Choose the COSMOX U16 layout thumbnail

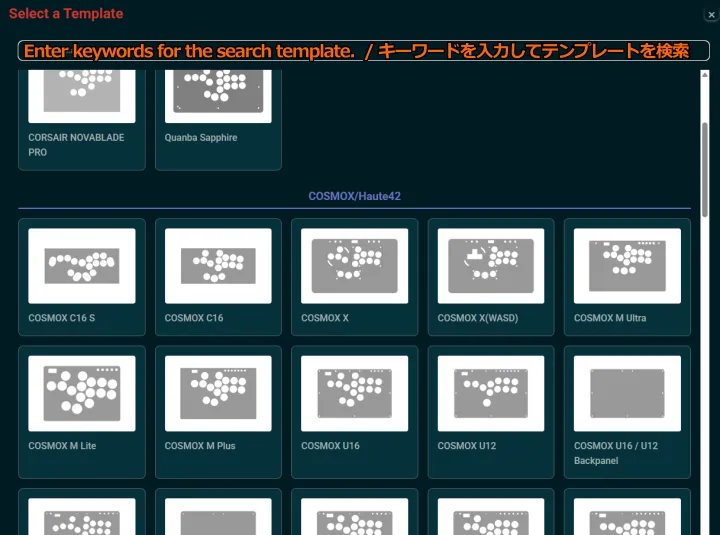click(354, 394)
